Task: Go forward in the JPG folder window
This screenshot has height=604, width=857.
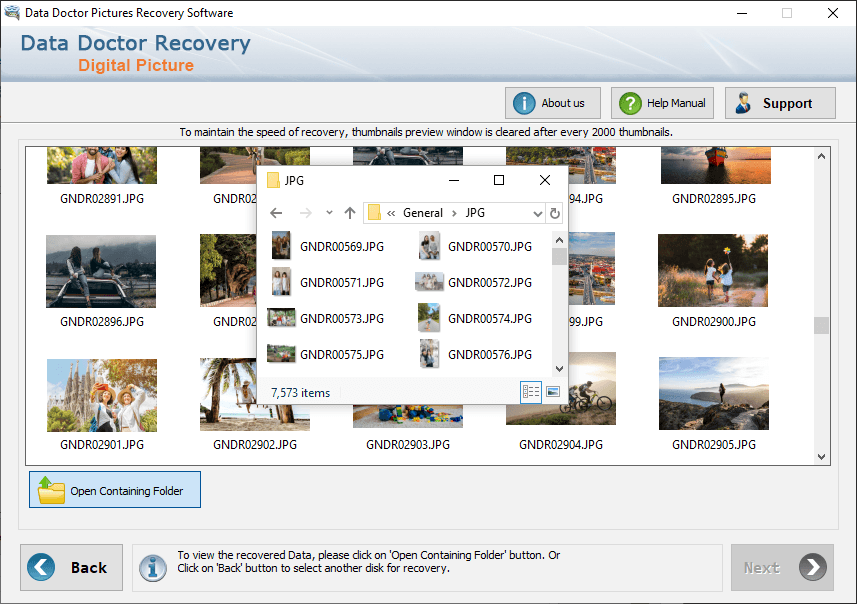Action: [306, 213]
